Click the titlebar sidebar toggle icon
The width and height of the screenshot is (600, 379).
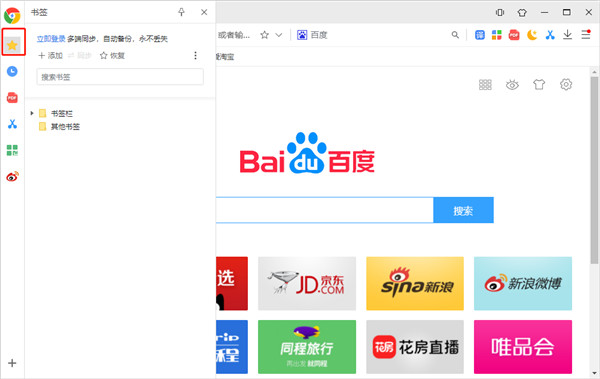500,12
